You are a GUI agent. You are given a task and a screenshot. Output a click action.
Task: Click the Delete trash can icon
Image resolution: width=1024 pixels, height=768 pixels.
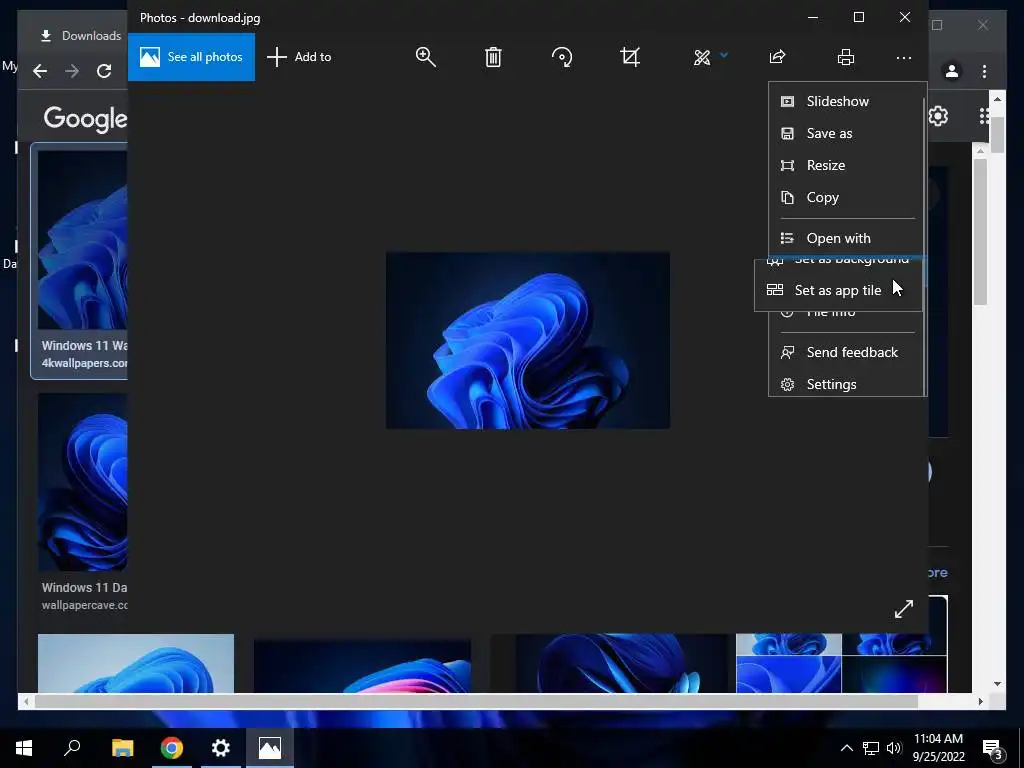(493, 57)
